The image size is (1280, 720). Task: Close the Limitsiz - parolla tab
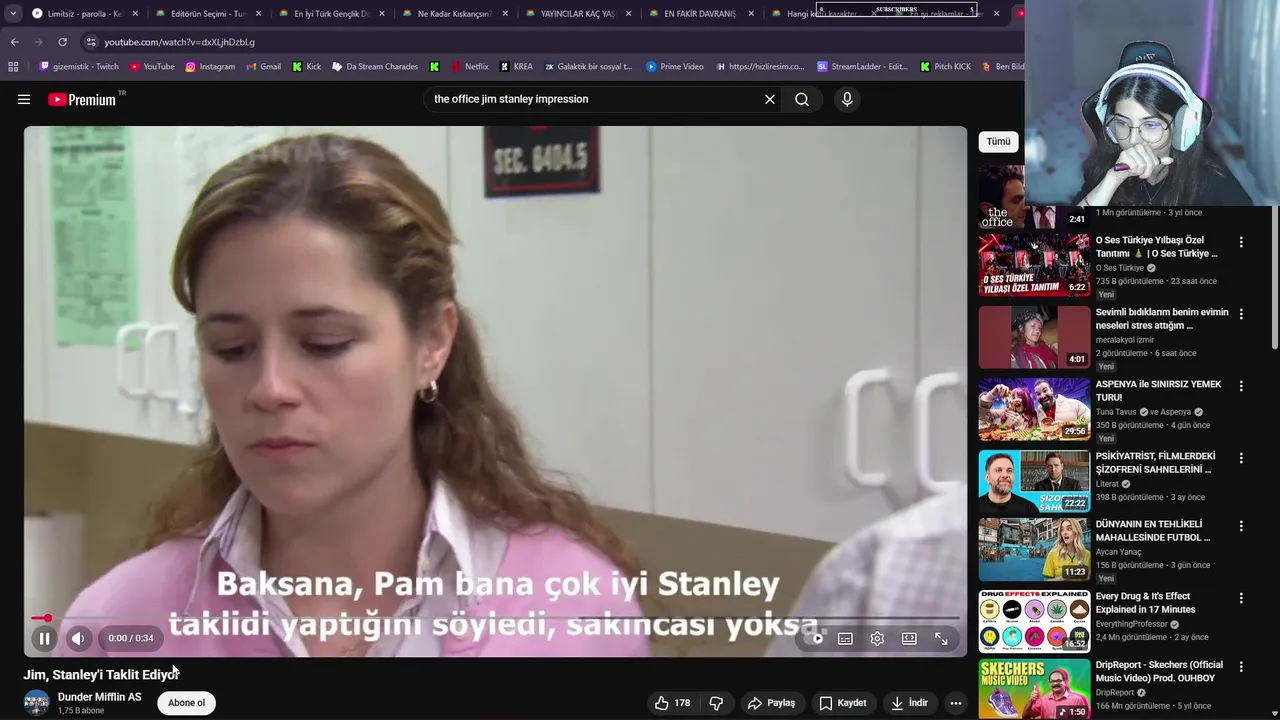click(135, 14)
